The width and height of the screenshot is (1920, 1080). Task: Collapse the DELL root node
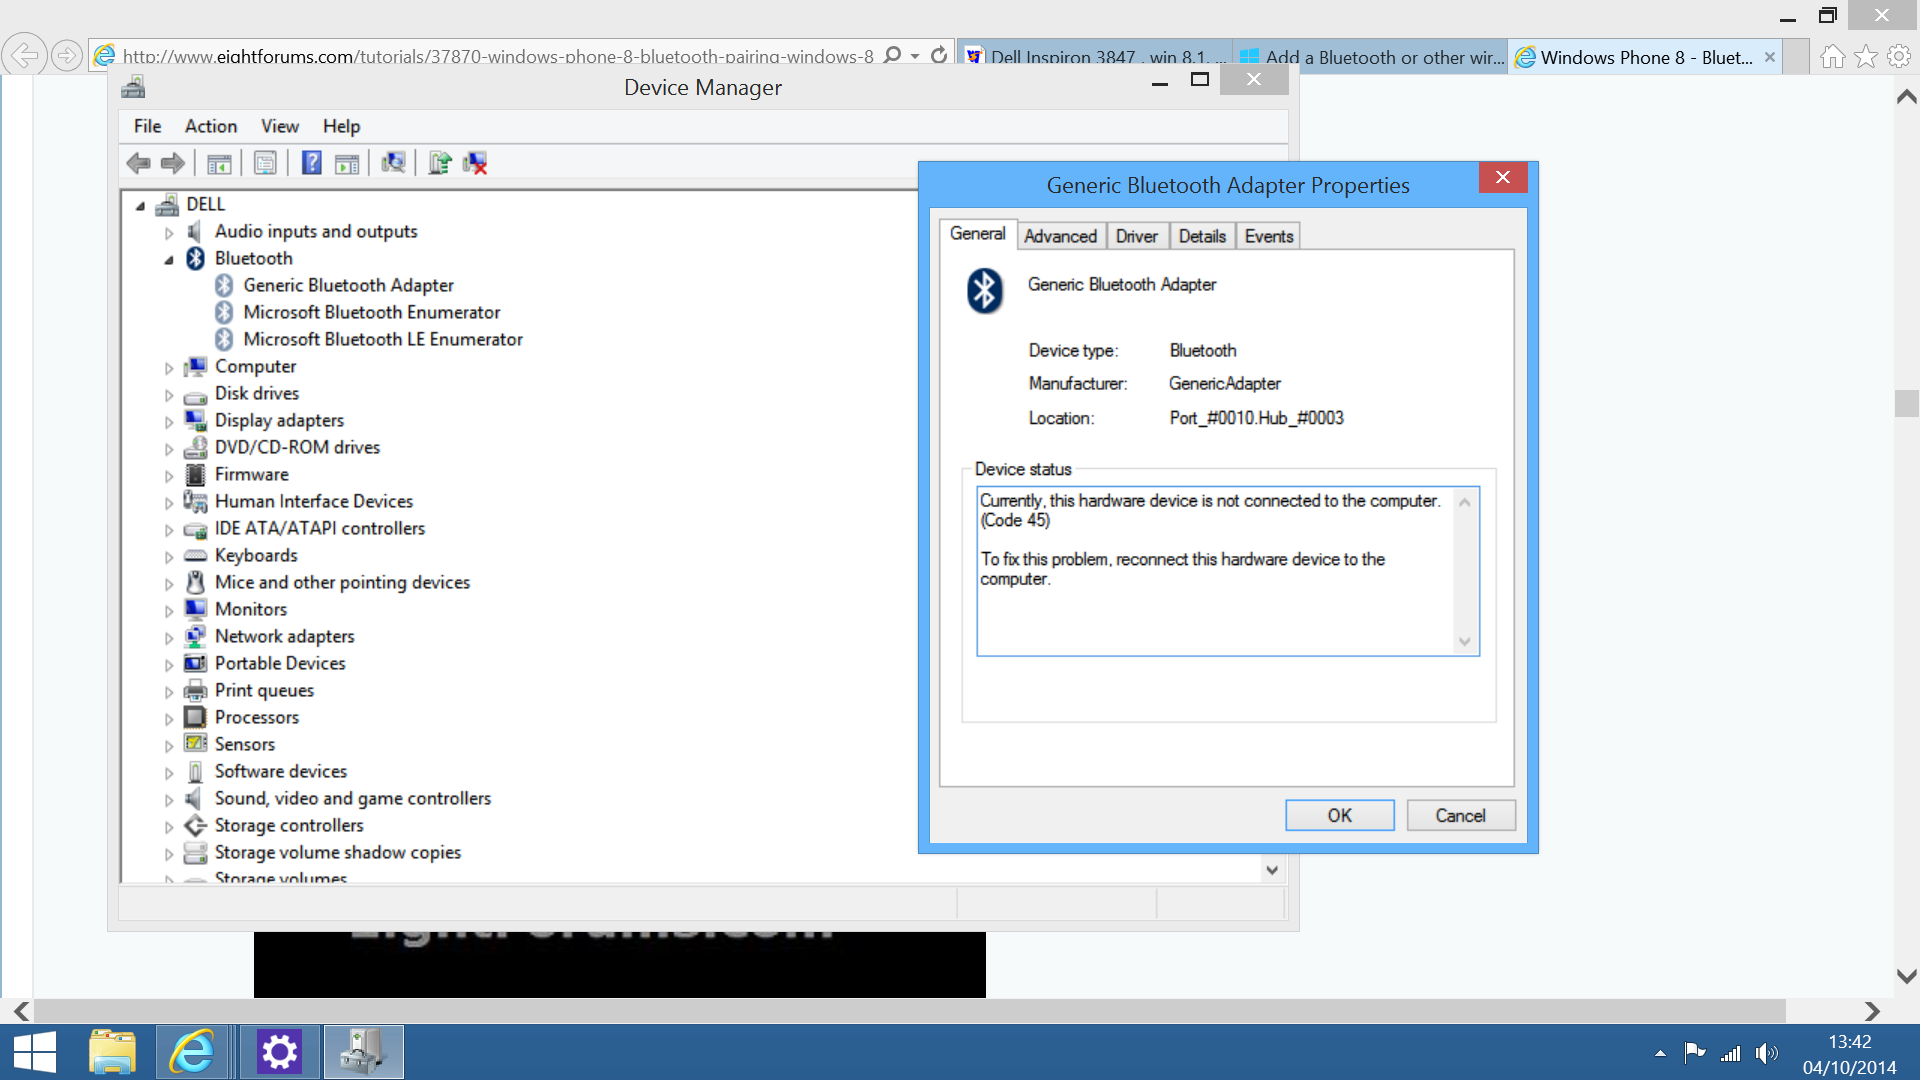tap(140, 206)
